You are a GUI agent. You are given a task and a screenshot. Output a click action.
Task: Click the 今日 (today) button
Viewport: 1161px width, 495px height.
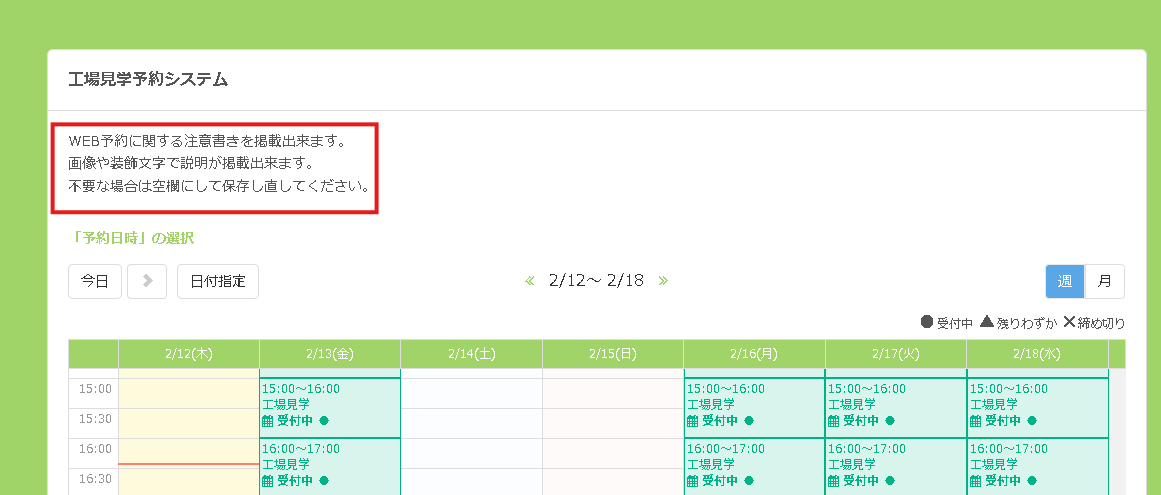pos(95,282)
